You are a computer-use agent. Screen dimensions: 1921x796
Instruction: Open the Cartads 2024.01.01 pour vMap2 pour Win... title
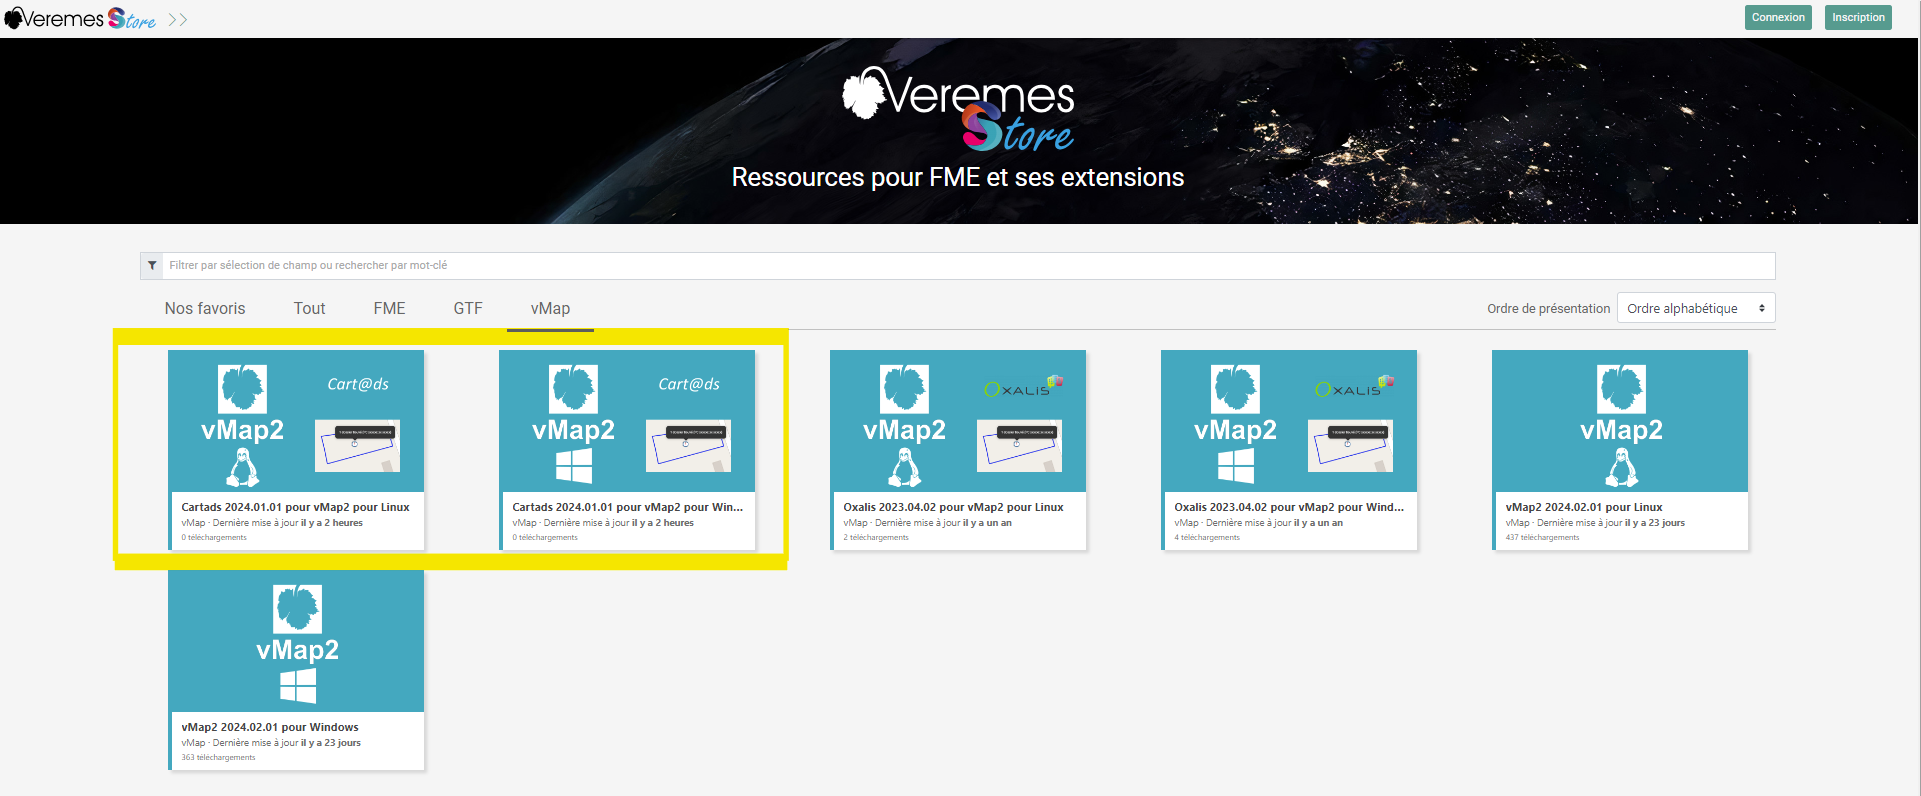click(x=628, y=507)
